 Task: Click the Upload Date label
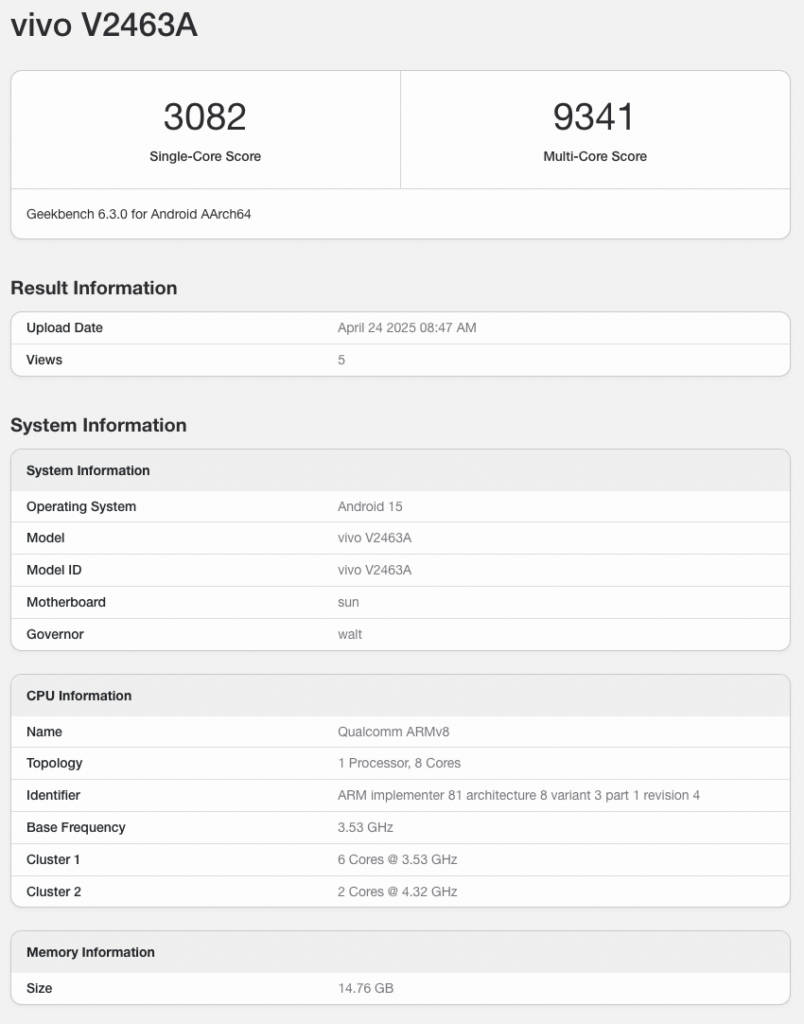point(65,328)
